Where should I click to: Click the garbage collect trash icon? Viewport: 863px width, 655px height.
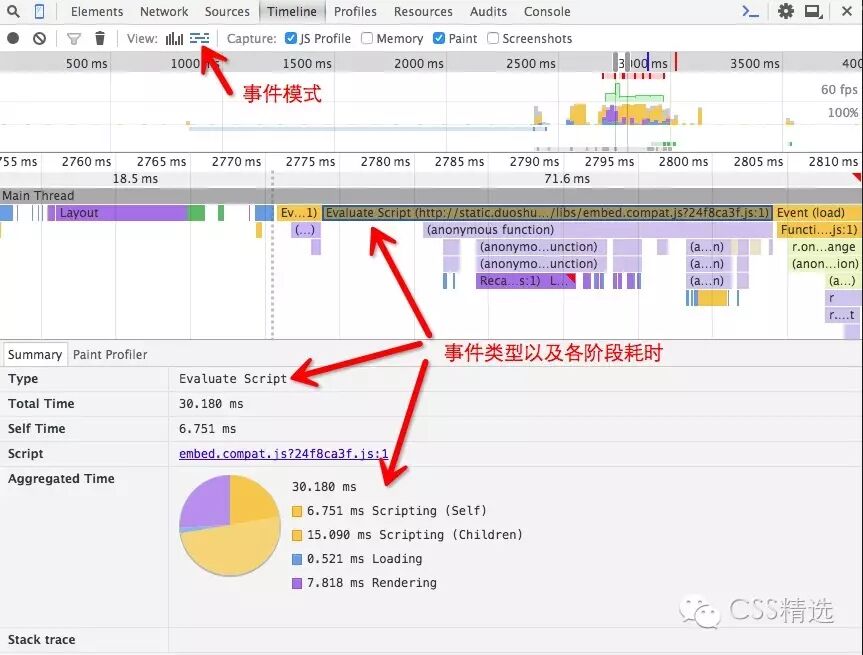(100, 38)
